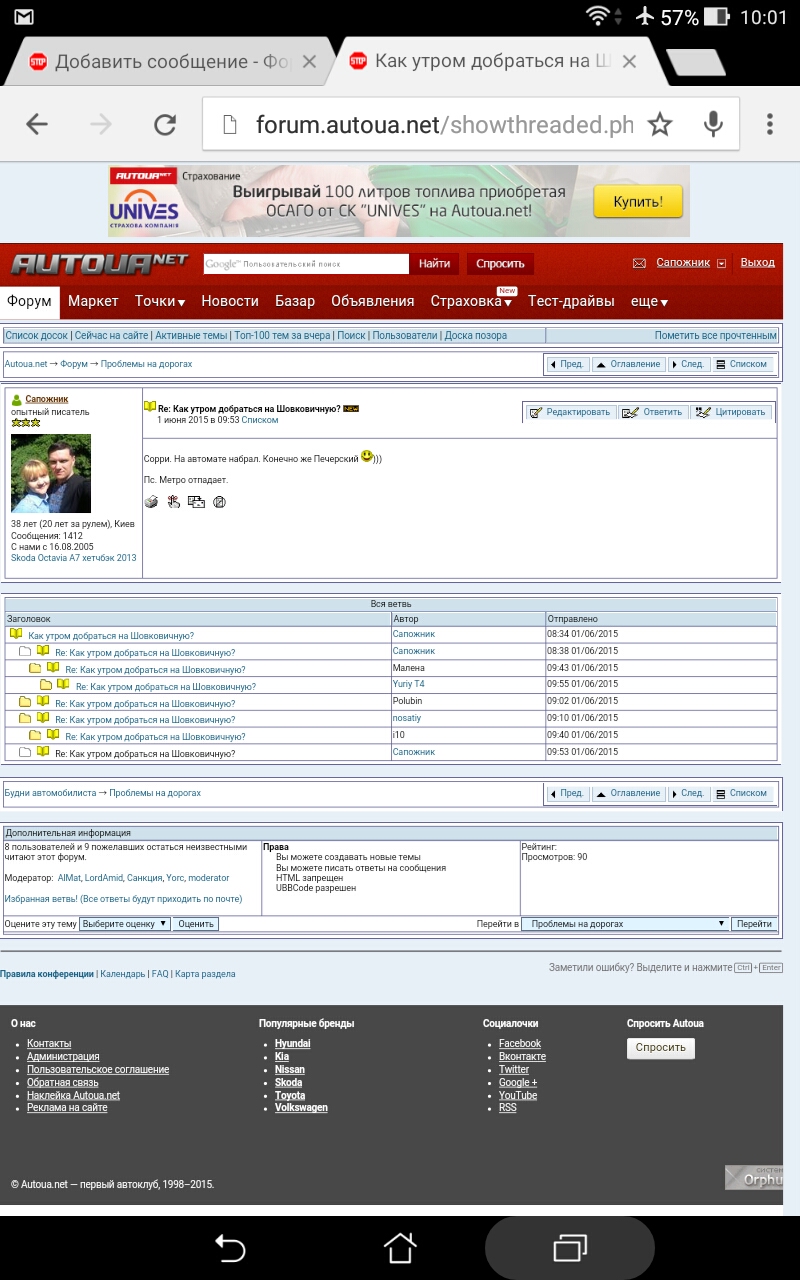Tap the microphone voice search icon

(x=713, y=124)
